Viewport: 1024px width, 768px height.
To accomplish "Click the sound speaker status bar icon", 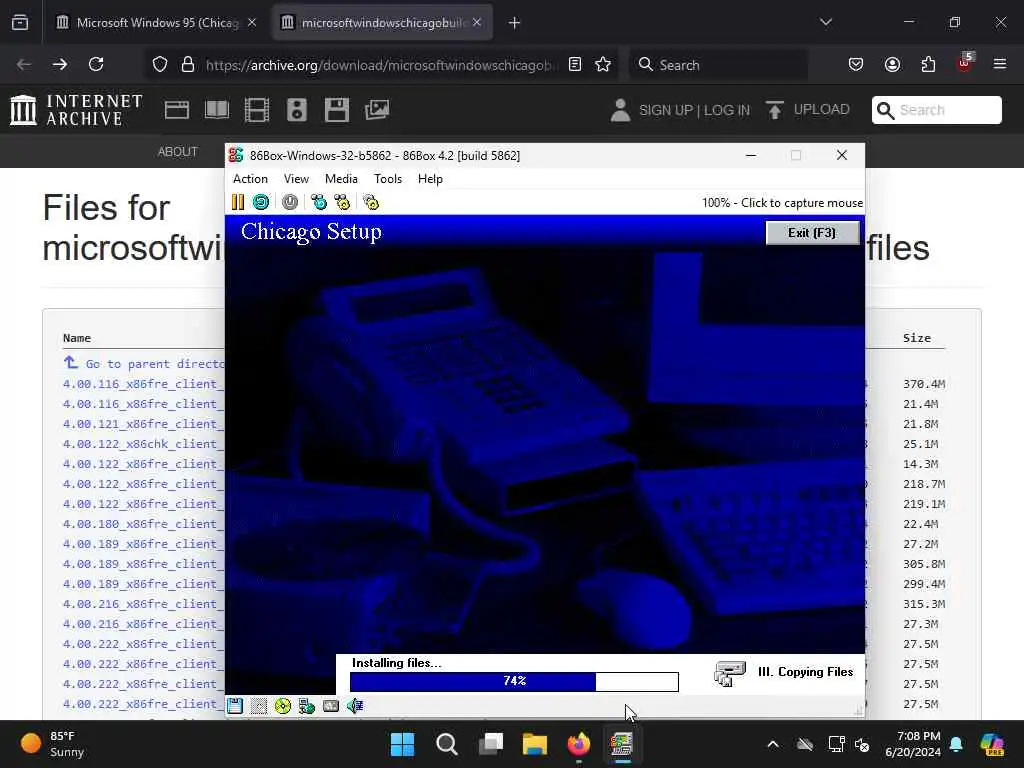I will [355, 706].
